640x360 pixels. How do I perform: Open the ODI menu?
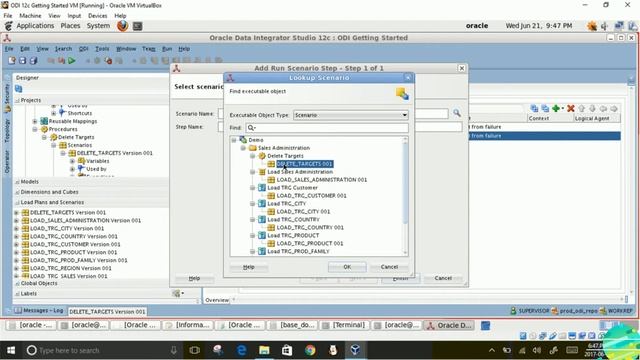point(83,49)
